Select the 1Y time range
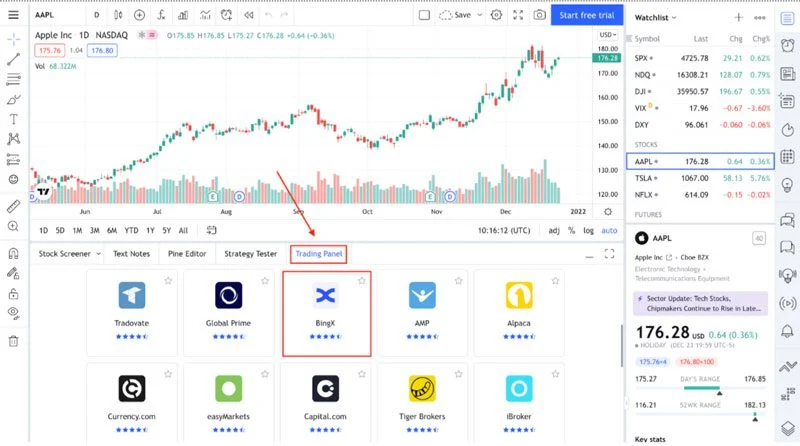The image size is (800, 446). pos(150,231)
